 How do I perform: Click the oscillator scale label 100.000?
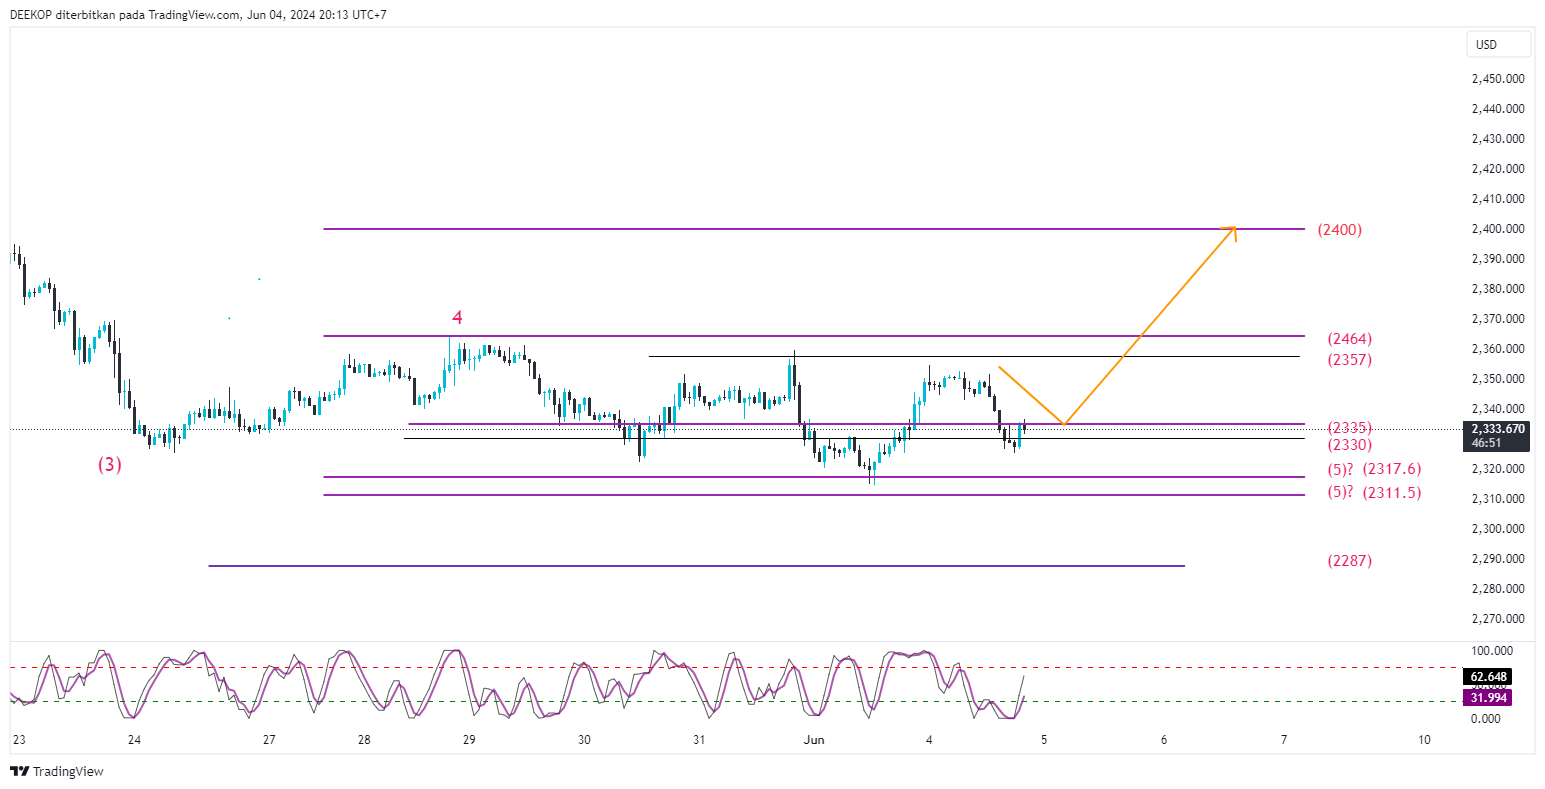pyautogui.click(x=1491, y=651)
